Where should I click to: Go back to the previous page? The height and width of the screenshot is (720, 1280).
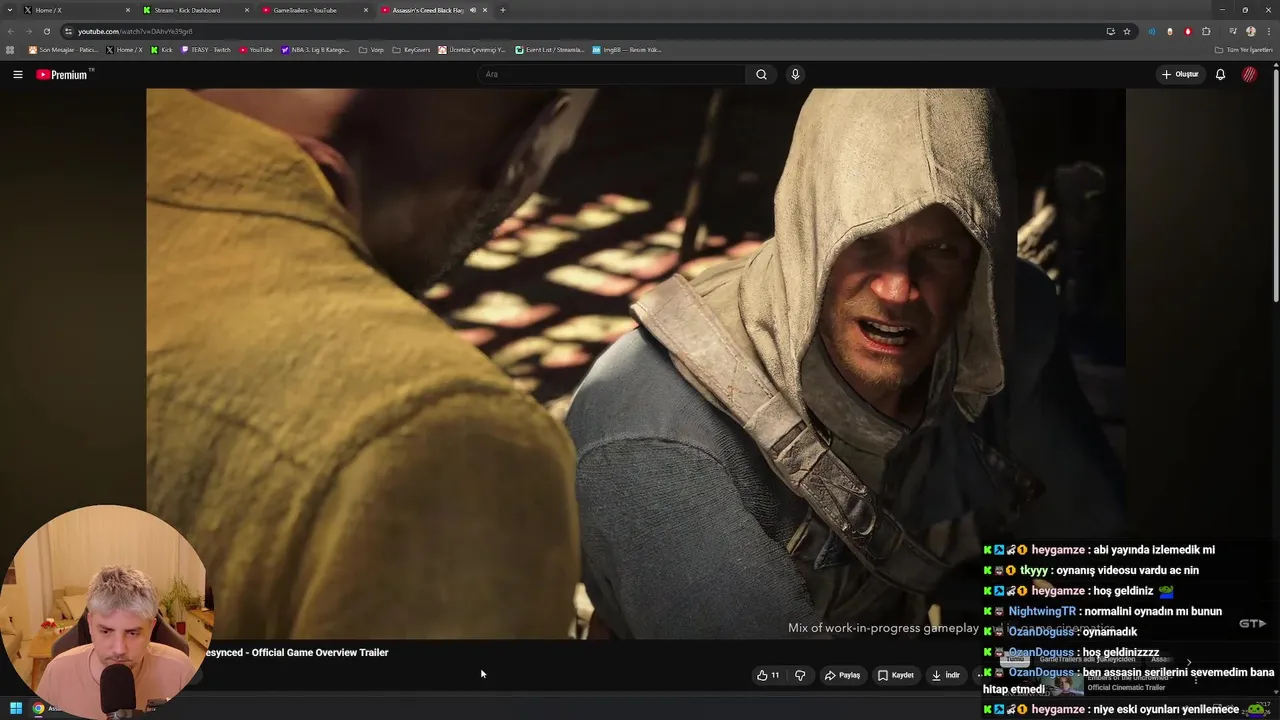pos(11,31)
